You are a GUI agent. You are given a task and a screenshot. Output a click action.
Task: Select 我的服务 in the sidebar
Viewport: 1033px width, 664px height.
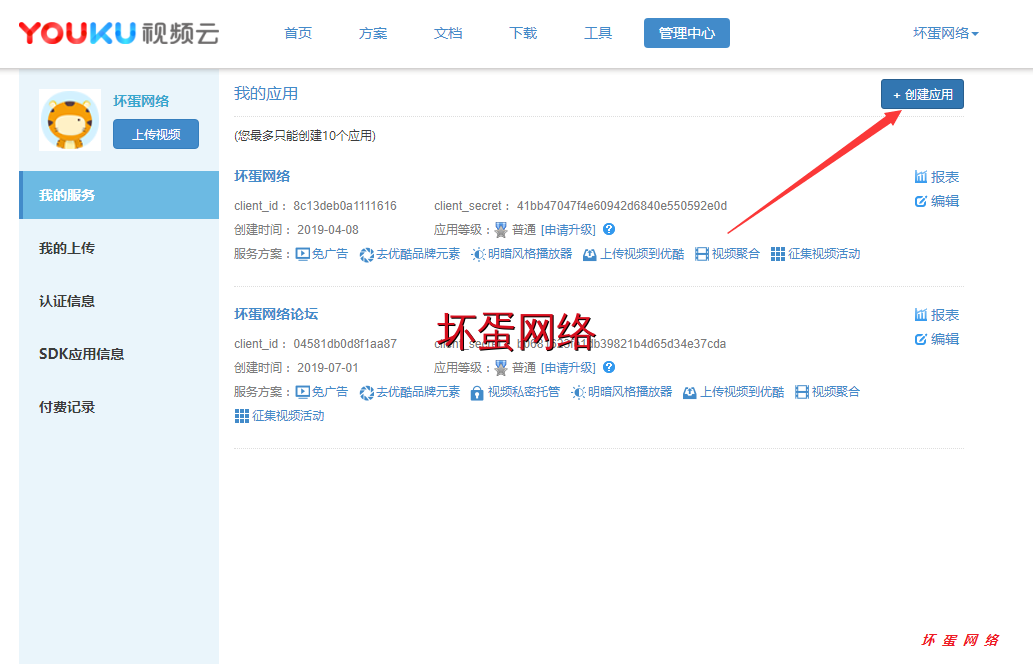[119, 195]
